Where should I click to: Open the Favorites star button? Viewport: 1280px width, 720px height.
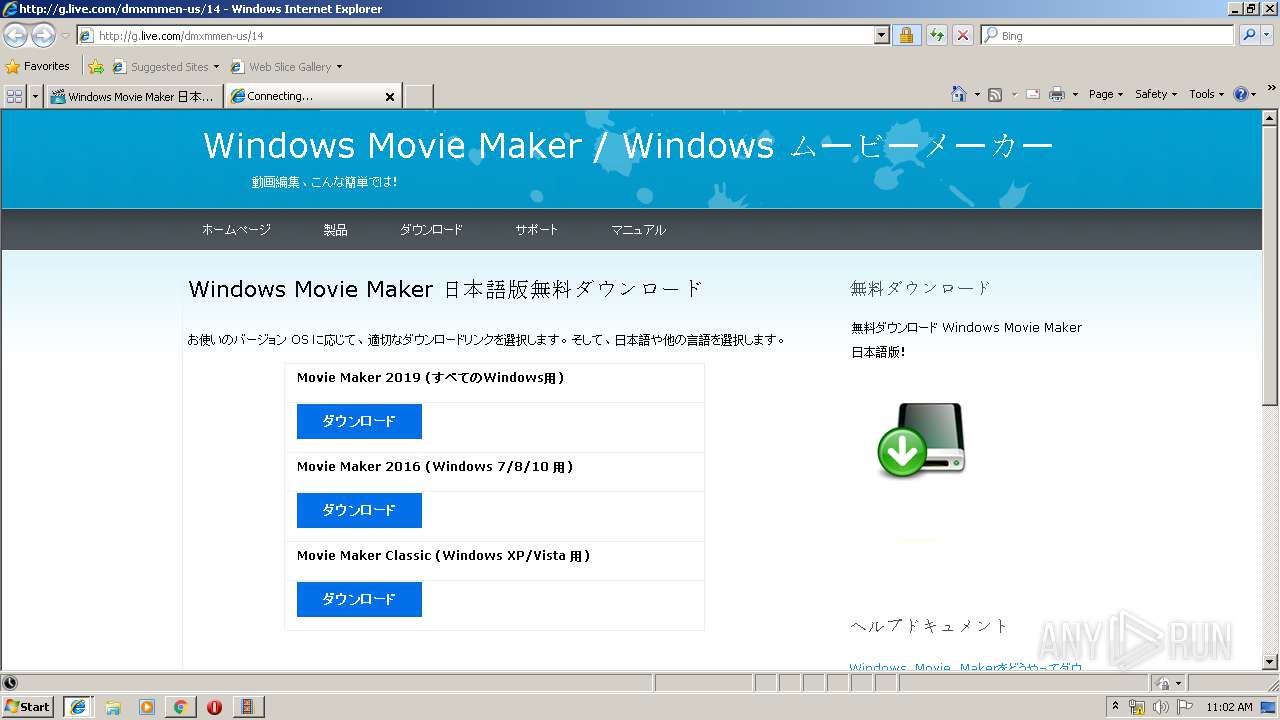coord(37,67)
